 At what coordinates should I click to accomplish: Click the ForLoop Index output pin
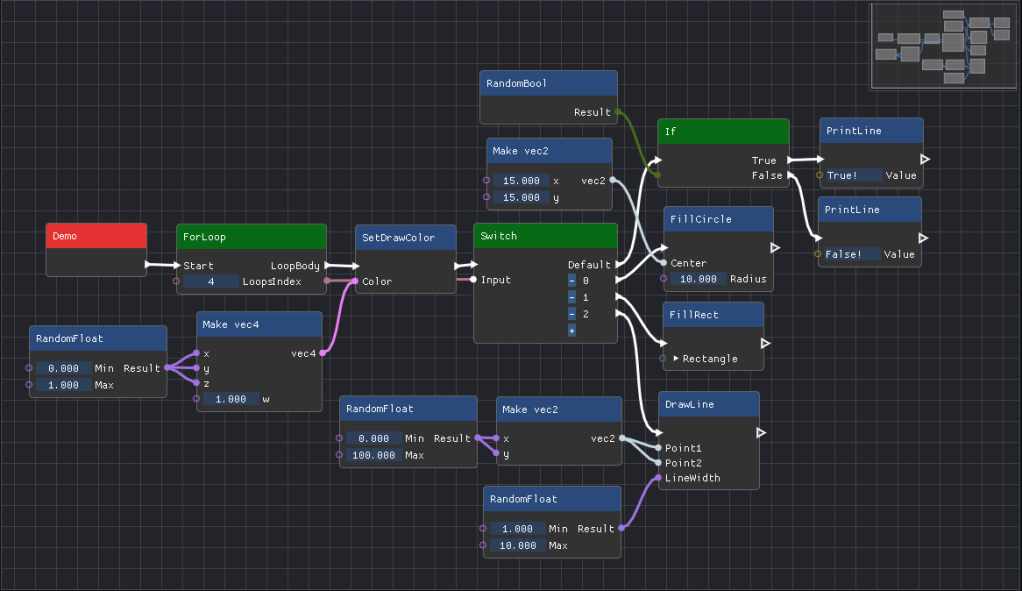[x=327, y=281]
